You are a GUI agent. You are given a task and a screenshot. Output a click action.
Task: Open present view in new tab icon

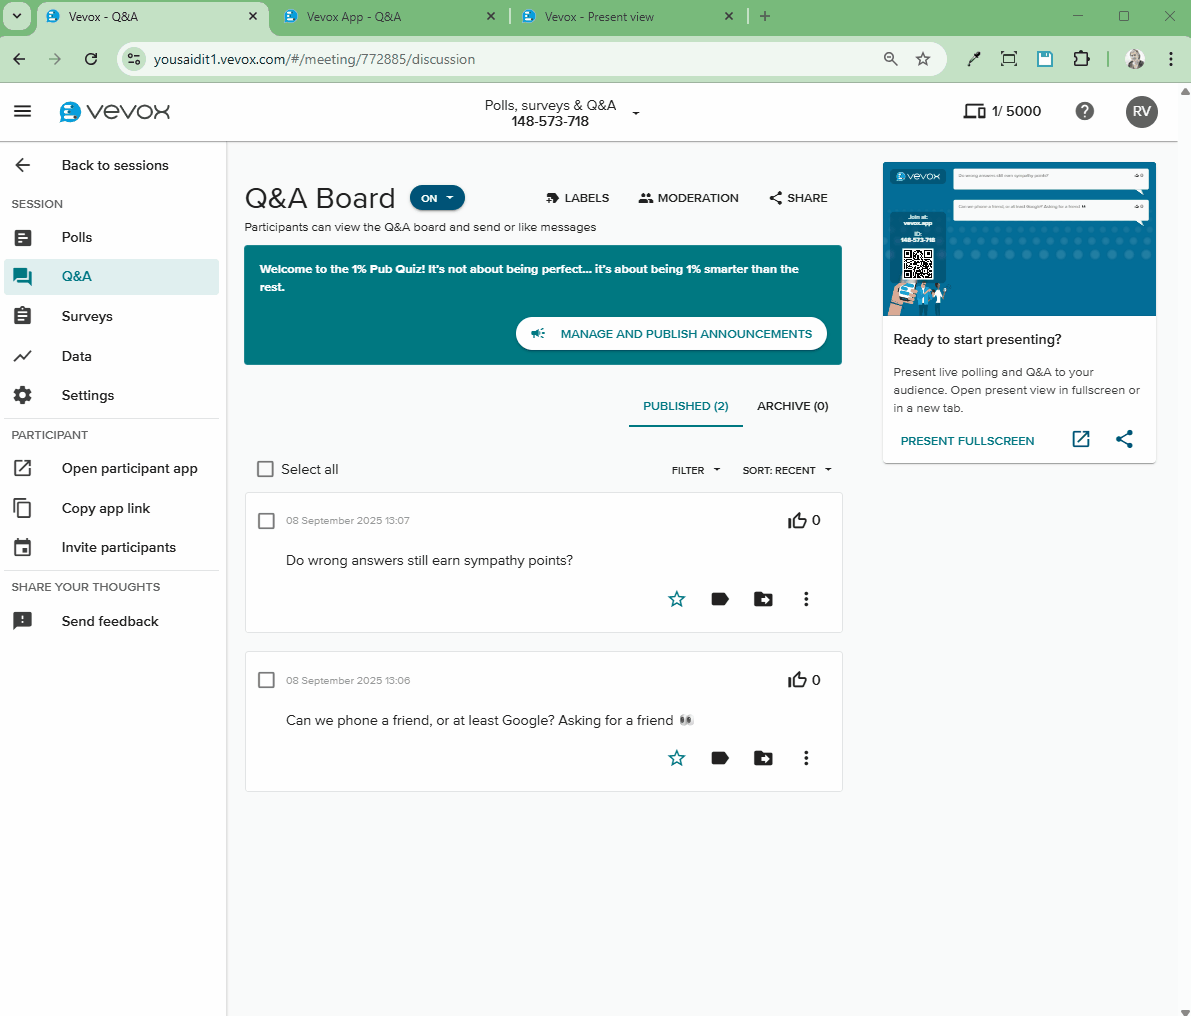(1081, 439)
